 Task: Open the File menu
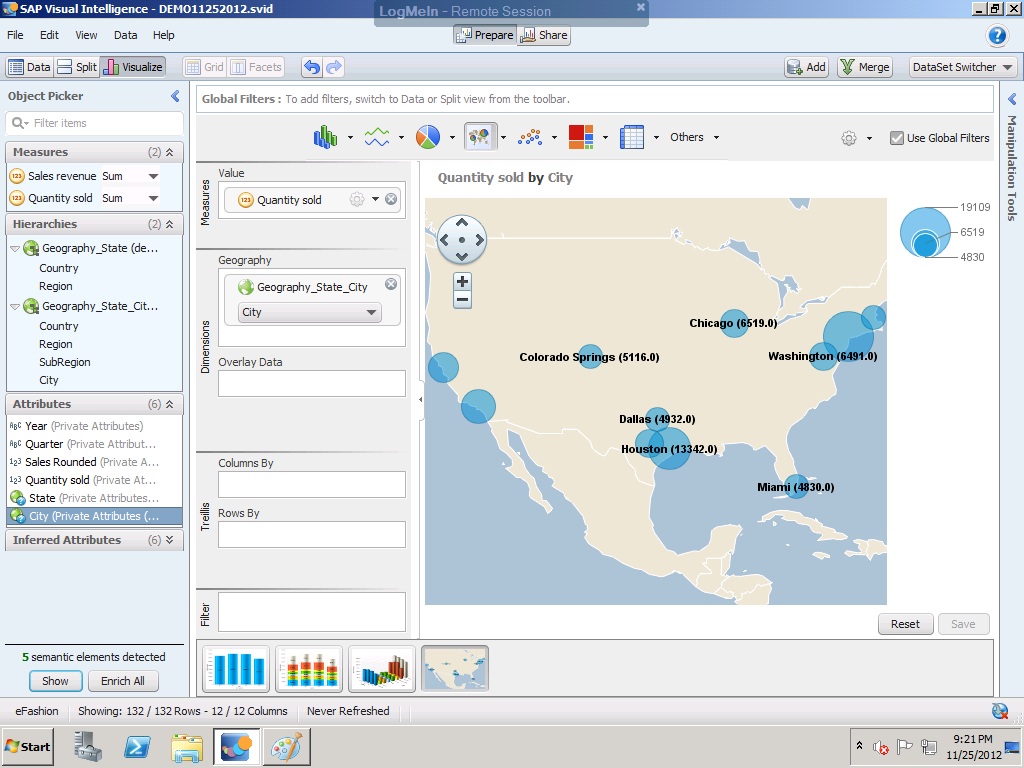pyautogui.click(x=15, y=35)
